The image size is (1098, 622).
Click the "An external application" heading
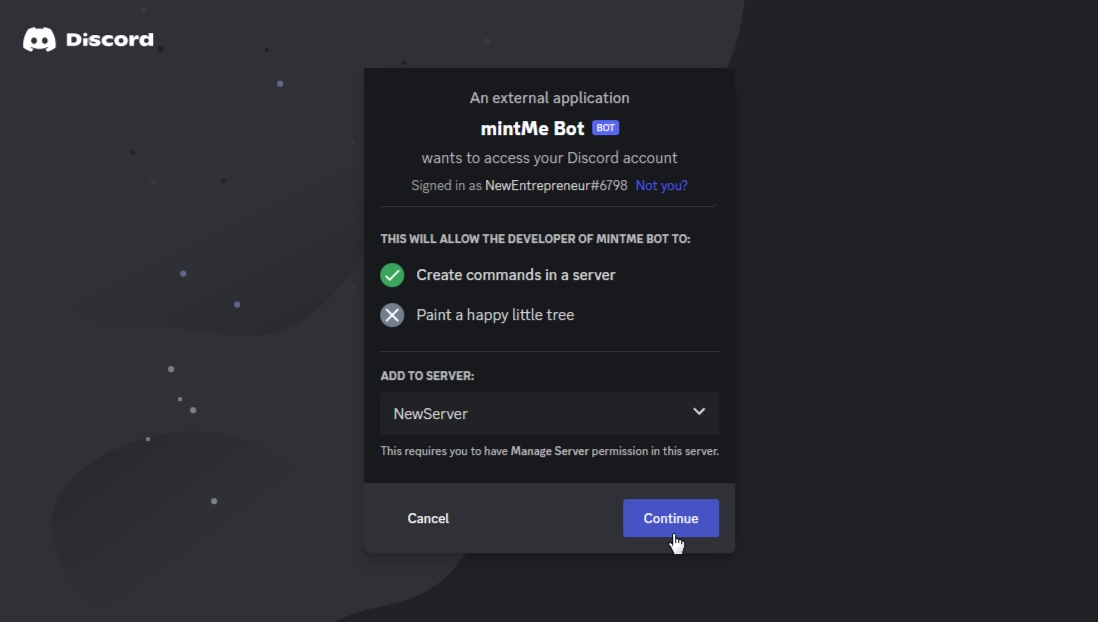pyautogui.click(x=549, y=98)
